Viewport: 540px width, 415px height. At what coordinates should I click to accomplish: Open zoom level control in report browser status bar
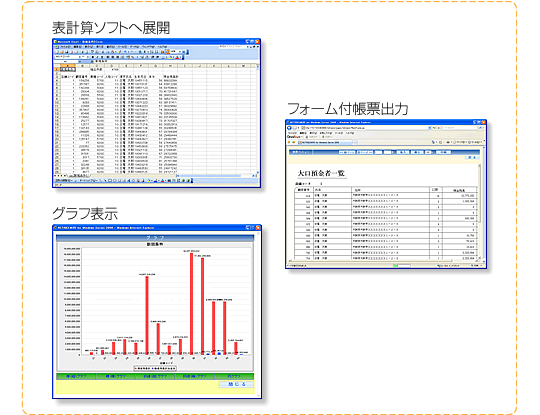[x=477, y=266]
